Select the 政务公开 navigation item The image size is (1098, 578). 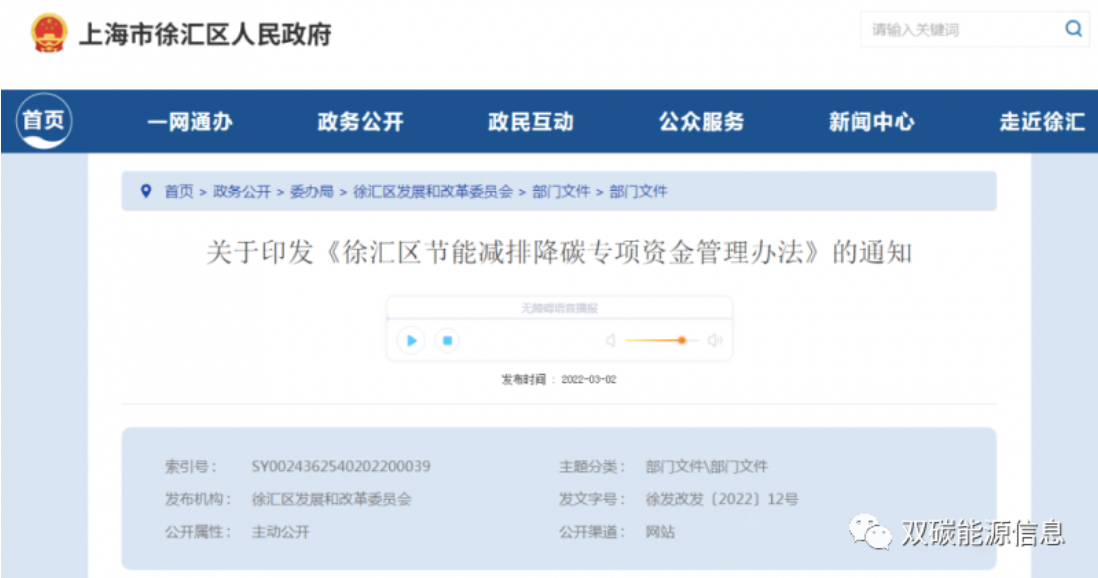[x=360, y=122]
